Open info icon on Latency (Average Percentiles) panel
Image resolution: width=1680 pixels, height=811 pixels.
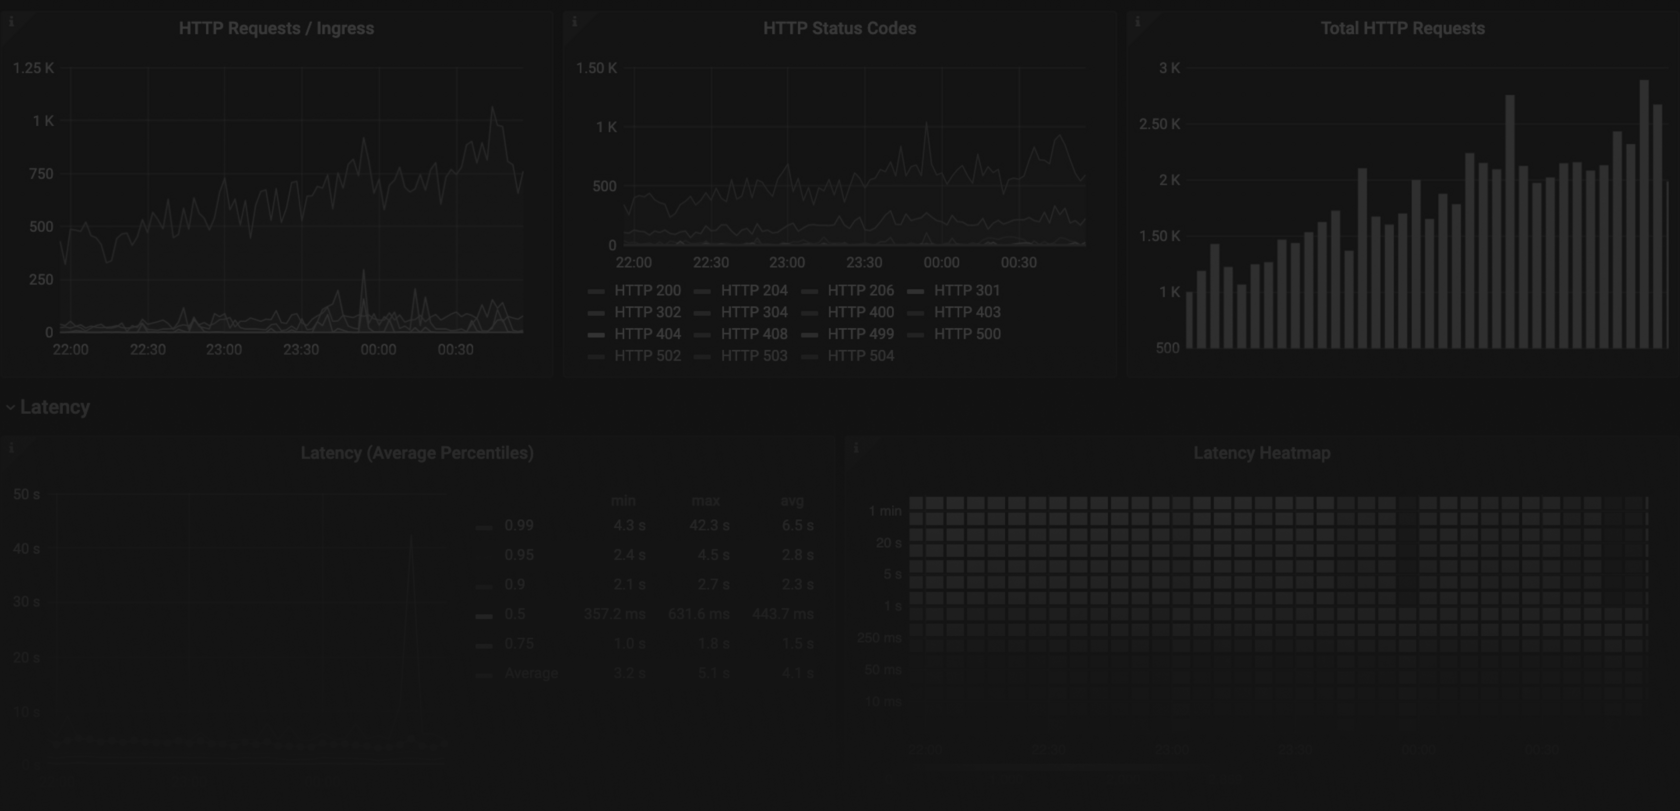(x=11, y=447)
